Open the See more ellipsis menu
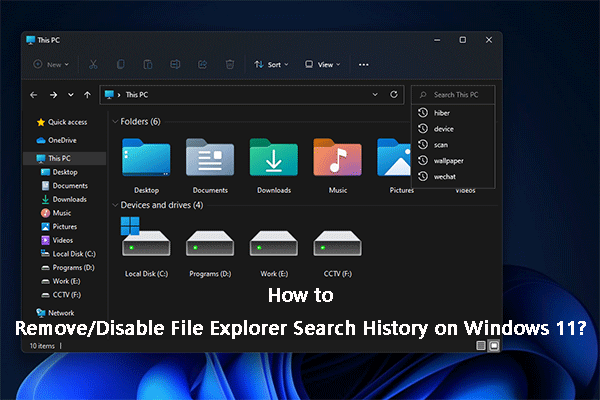The height and width of the screenshot is (400, 600). pos(364,65)
